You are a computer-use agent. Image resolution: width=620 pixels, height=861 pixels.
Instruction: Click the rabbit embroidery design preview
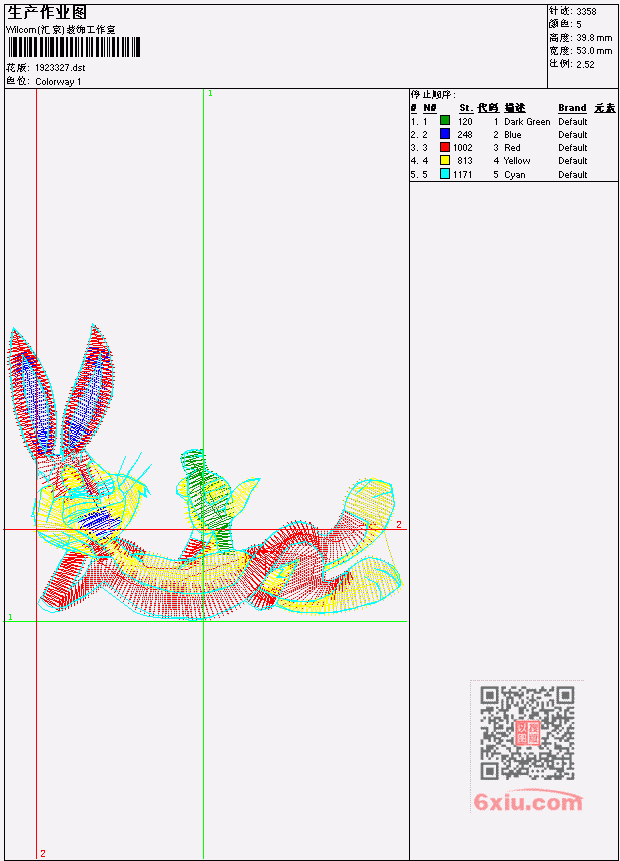point(204,472)
